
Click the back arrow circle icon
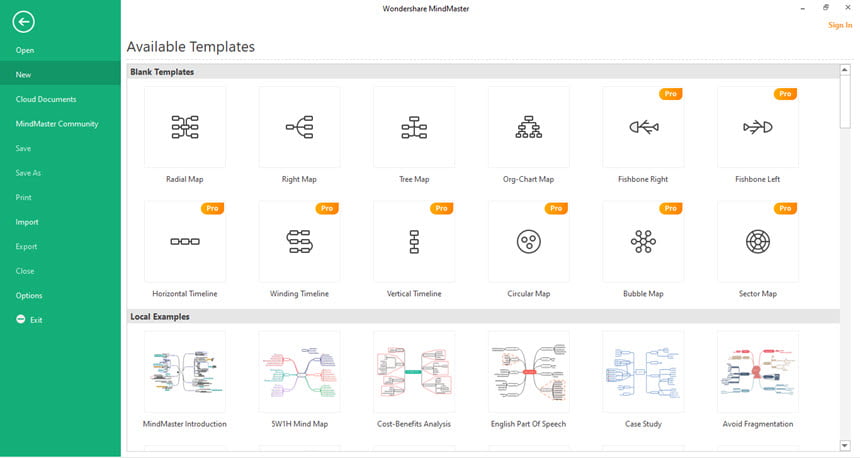pyautogui.click(x=23, y=22)
